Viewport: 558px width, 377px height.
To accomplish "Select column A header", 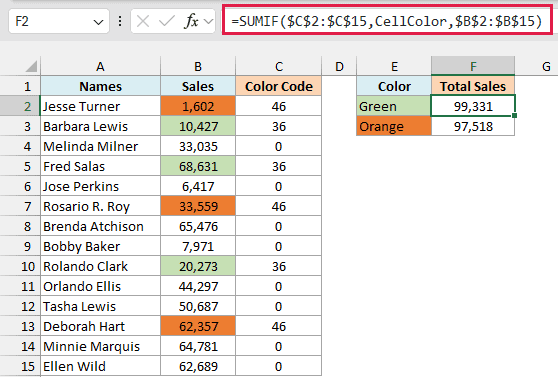I will coord(100,66).
